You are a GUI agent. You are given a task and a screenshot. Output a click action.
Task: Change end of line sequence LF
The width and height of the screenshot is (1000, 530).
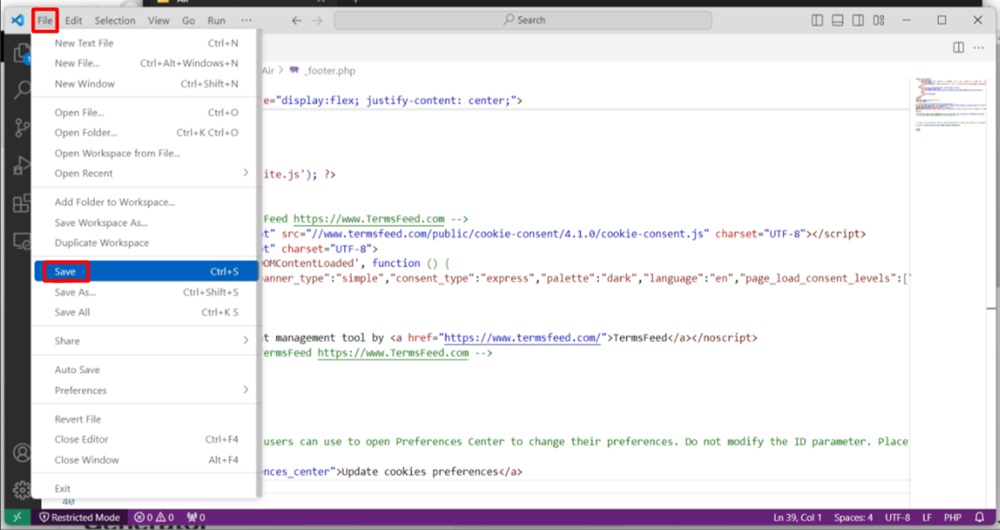(x=927, y=517)
